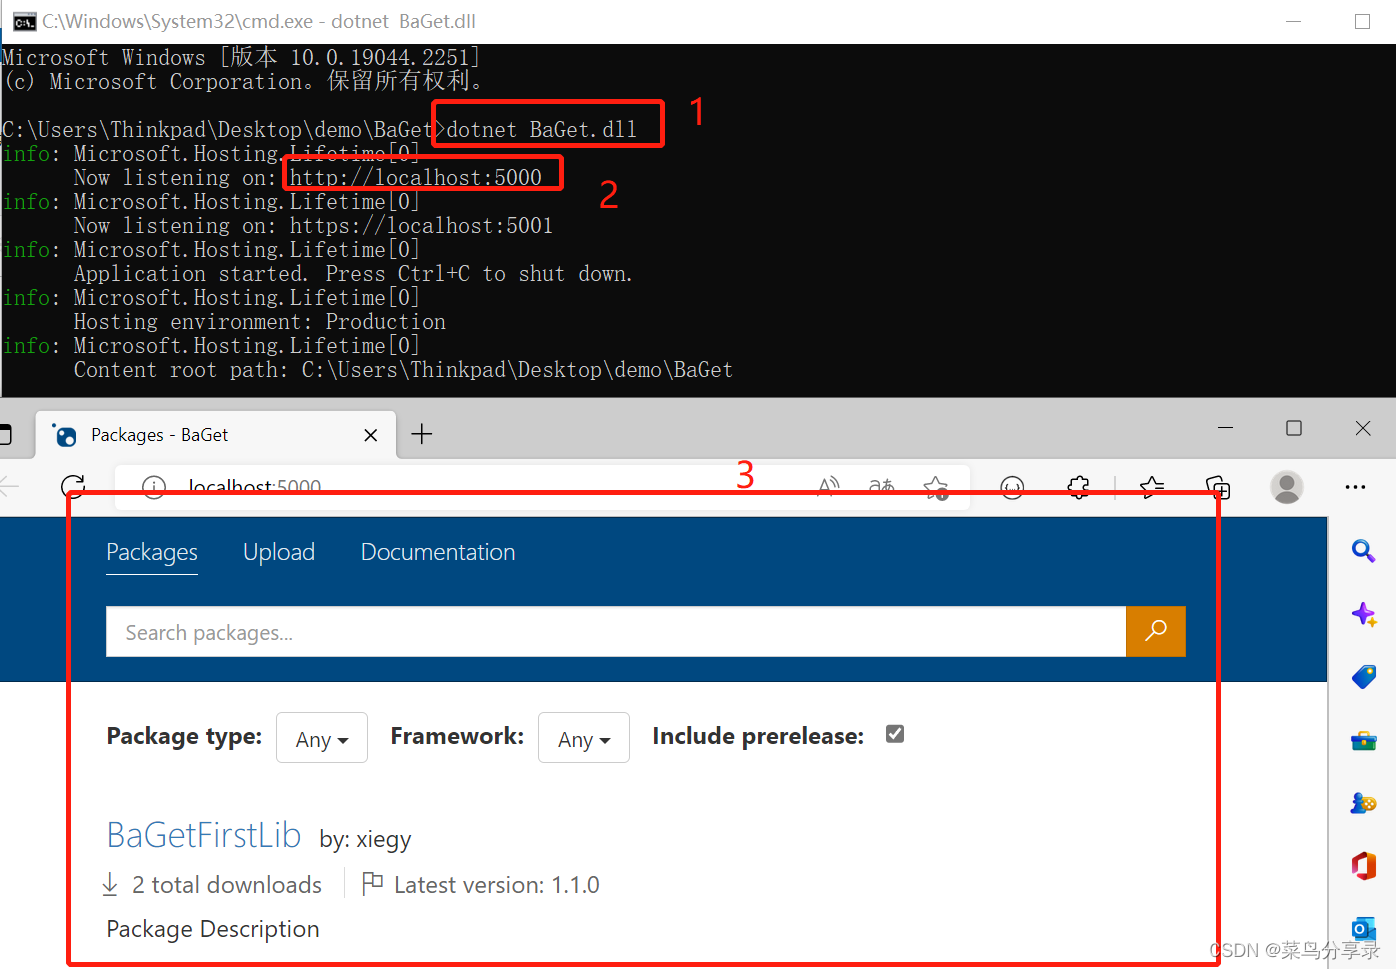Switch to the Packages nav tab
Viewport: 1396px width, 969px height.
[x=152, y=552]
